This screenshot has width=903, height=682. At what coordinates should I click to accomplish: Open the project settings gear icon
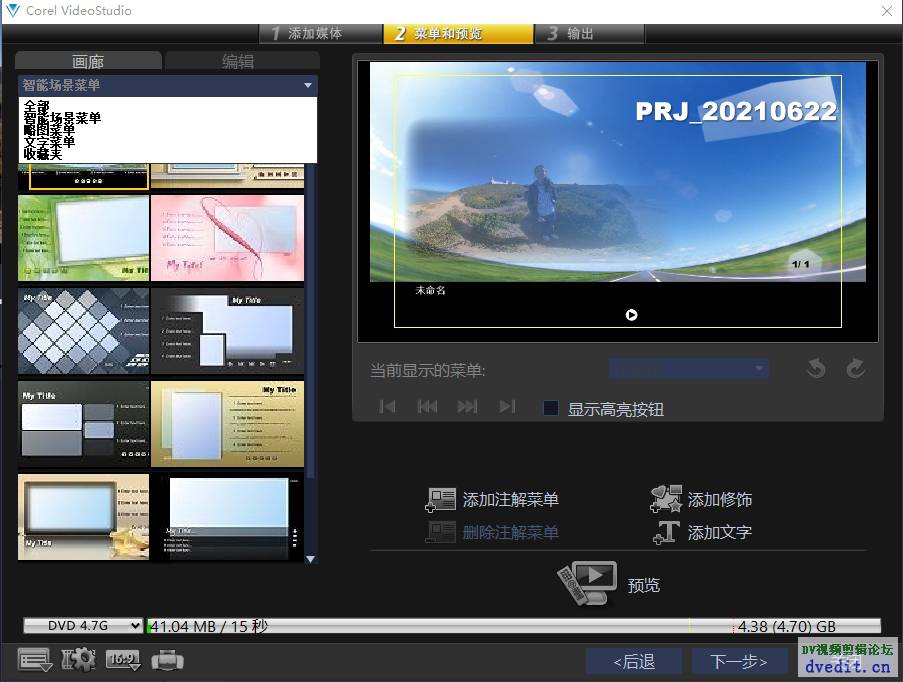coord(78,660)
